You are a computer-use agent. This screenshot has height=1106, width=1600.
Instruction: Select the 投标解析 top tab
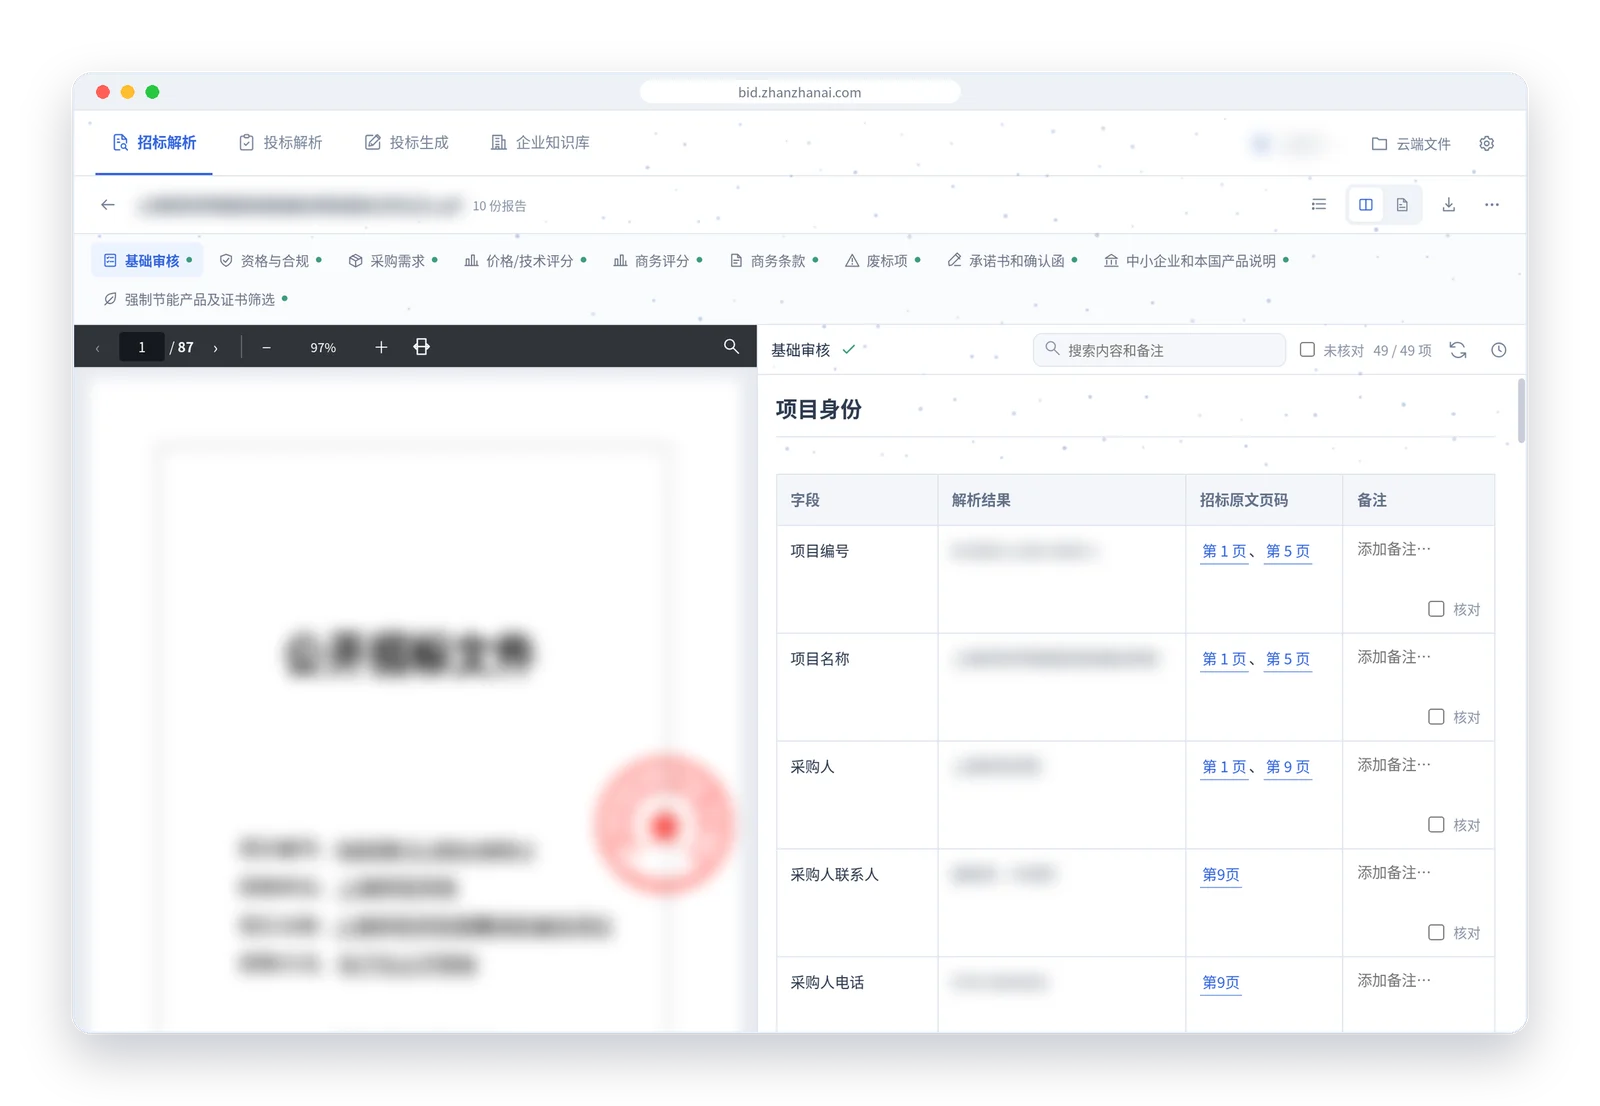(x=281, y=143)
